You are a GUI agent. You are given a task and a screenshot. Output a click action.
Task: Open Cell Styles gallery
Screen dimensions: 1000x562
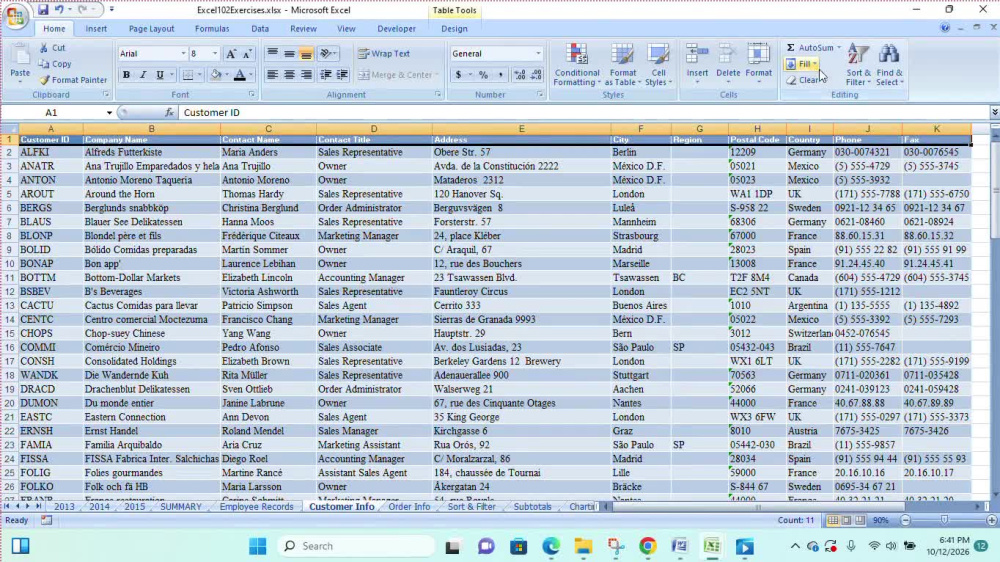[x=658, y=64]
